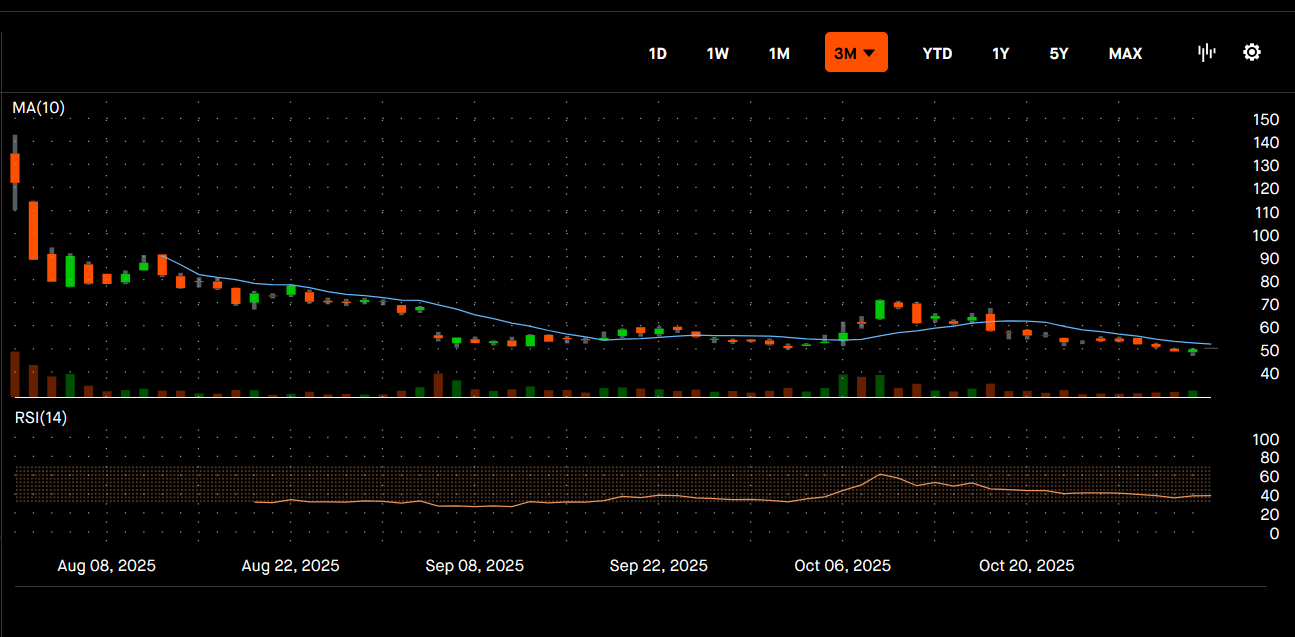1295x637 pixels.
Task: Switch chart to YTD range
Action: click(x=937, y=54)
